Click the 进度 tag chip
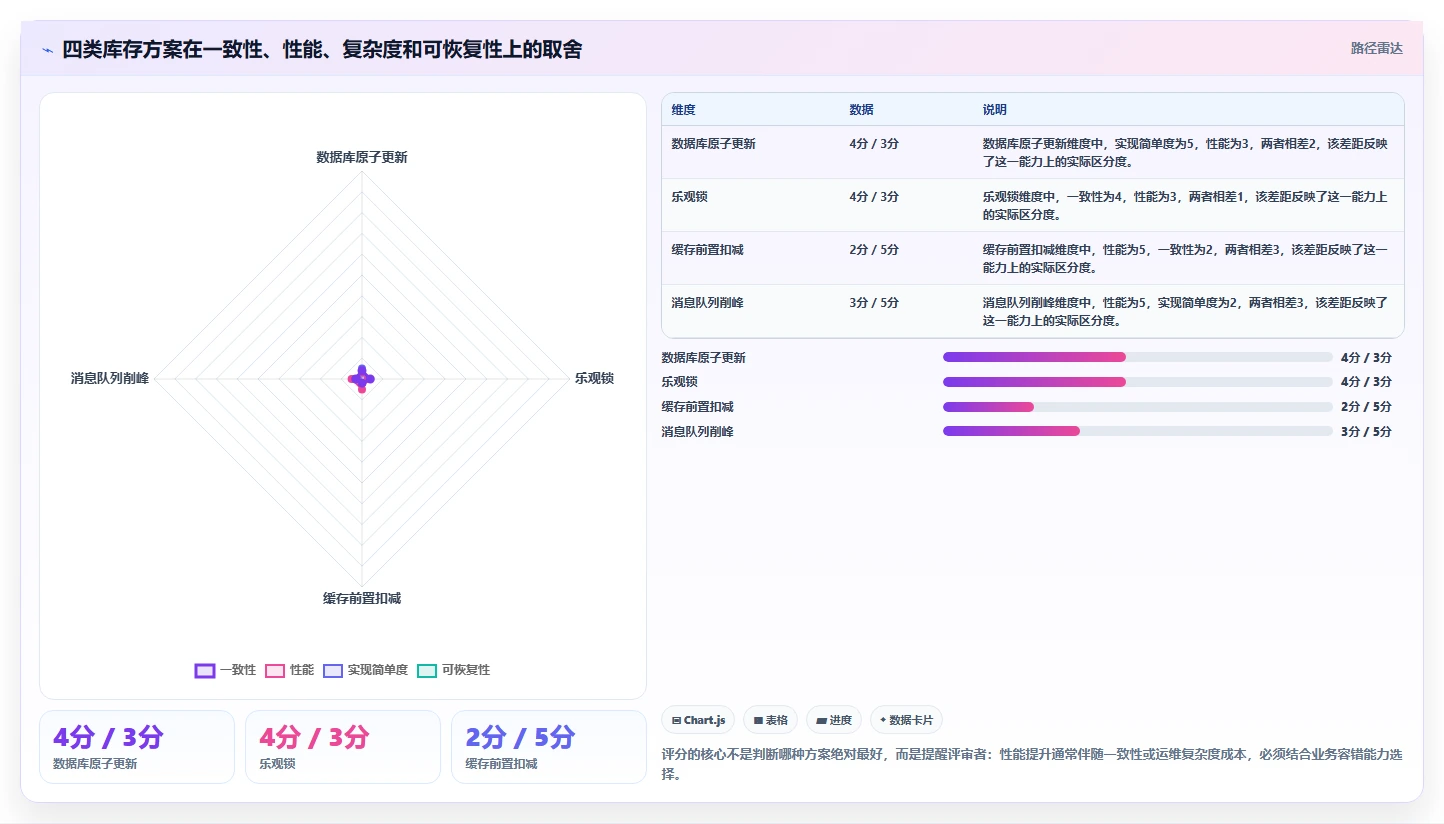1444x824 pixels. click(834, 720)
